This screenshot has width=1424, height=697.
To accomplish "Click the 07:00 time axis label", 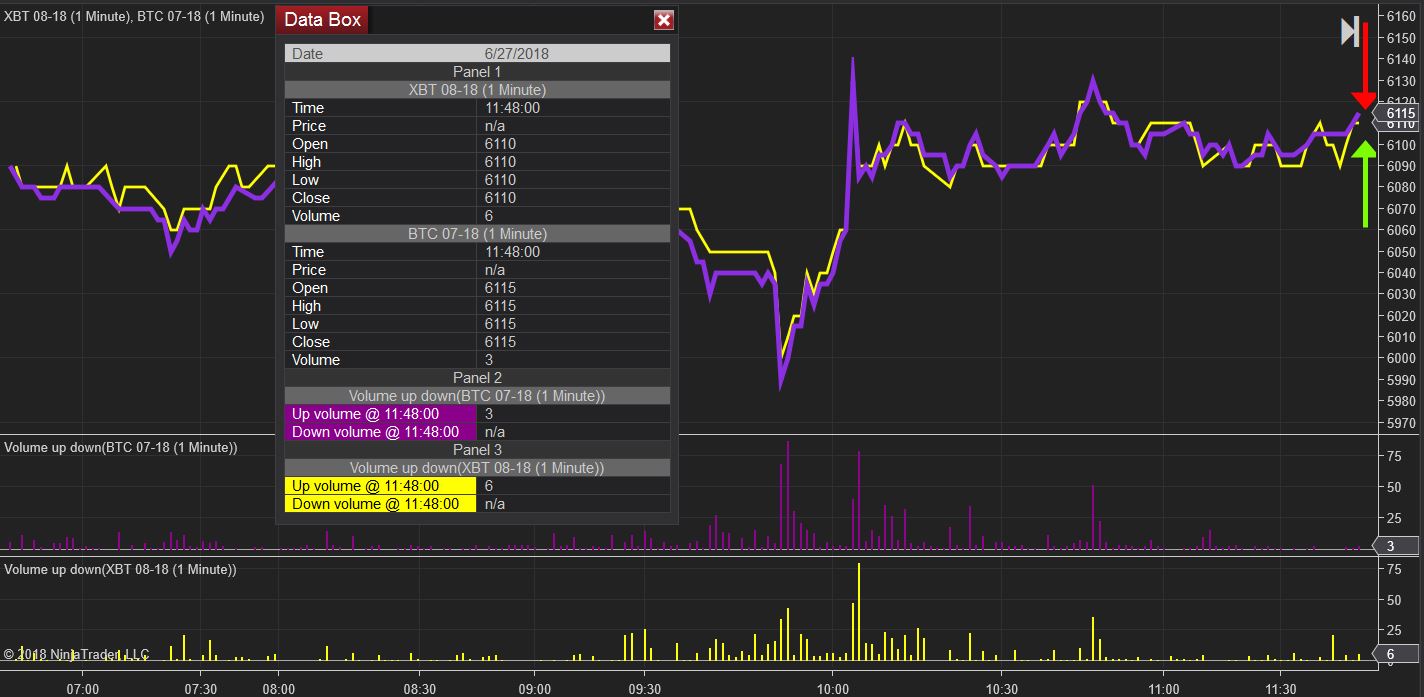I will pyautogui.click(x=82, y=689).
